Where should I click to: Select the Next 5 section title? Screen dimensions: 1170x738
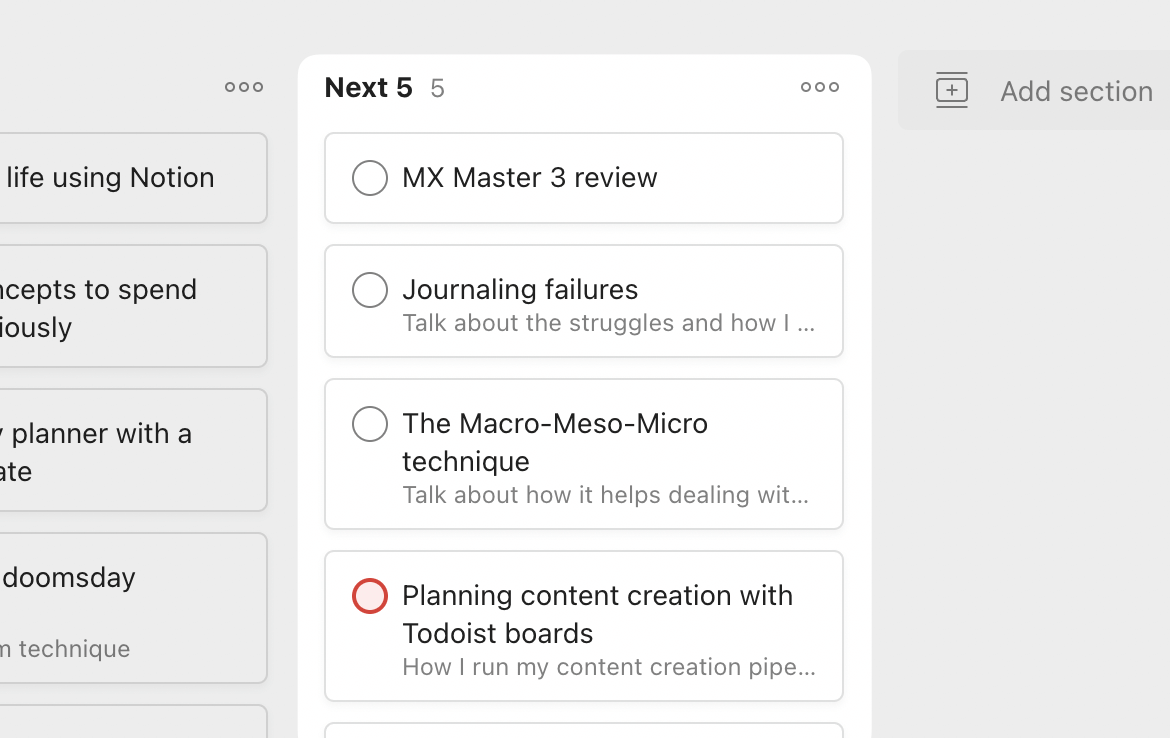pos(368,88)
